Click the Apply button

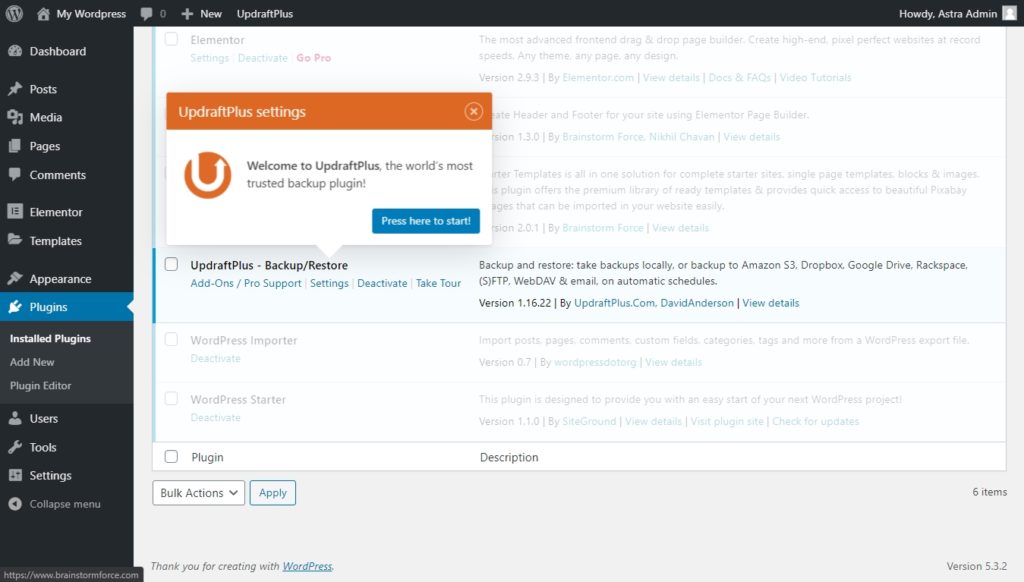(272, 493)
